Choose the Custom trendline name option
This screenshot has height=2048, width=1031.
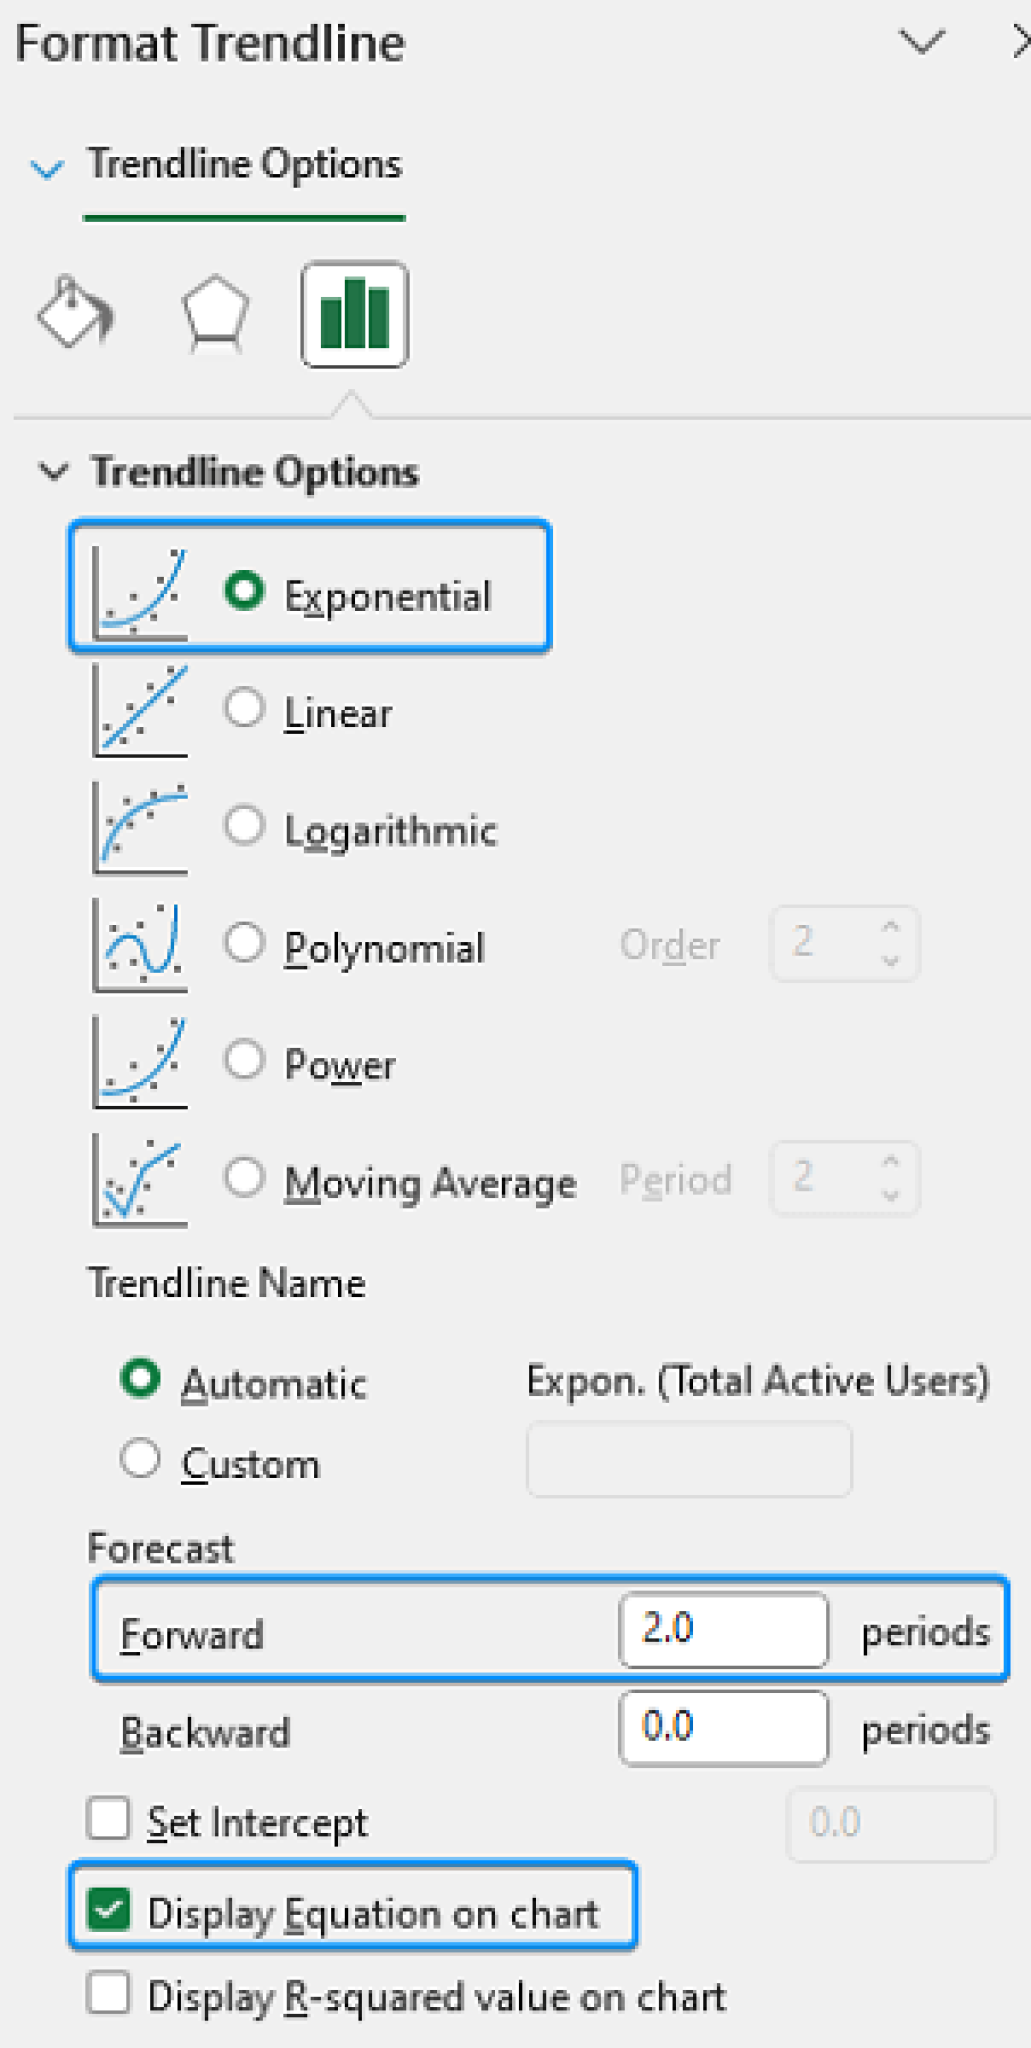pyautogui.click(x=140, y=1460)
